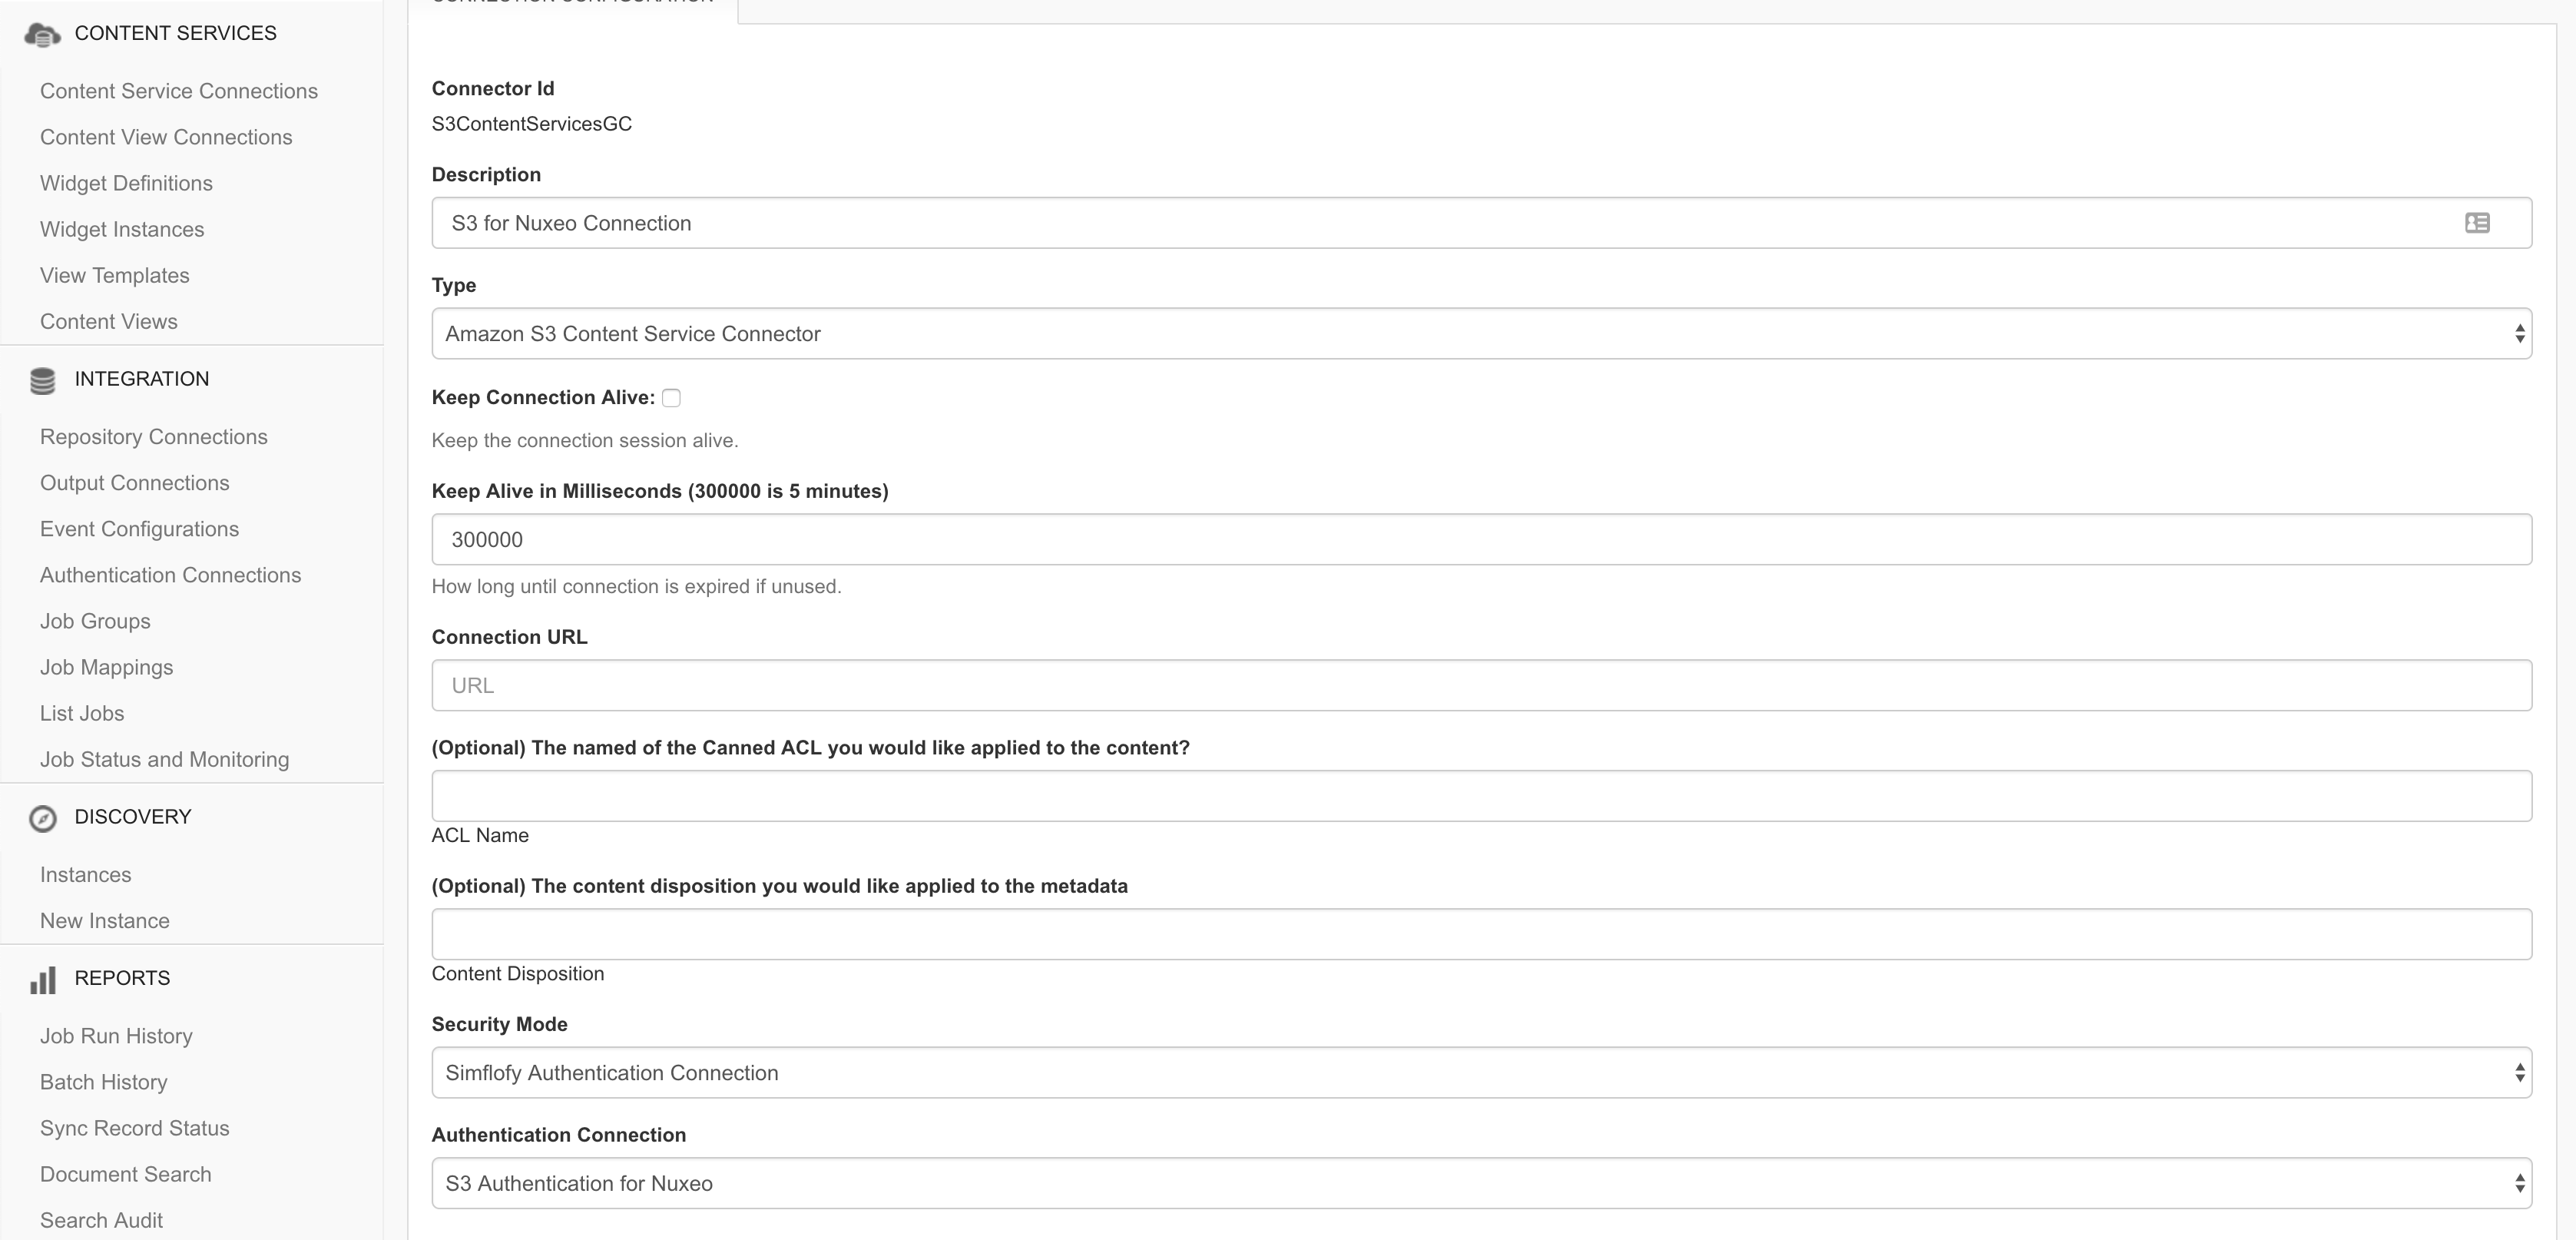Screen dimensions: 2576x1240
Task: Click the Repository Connections icon
Action: click(x=153, y=436)
